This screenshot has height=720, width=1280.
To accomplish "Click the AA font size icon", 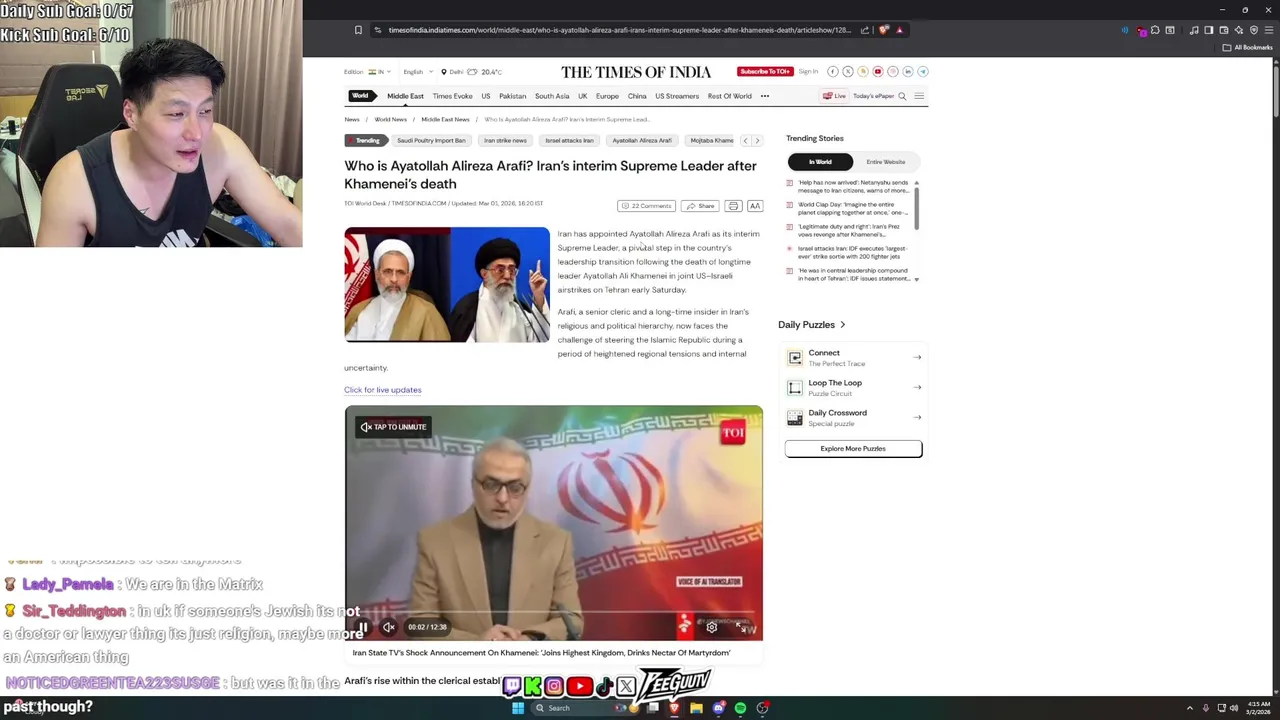I will [x=755, y=206].
